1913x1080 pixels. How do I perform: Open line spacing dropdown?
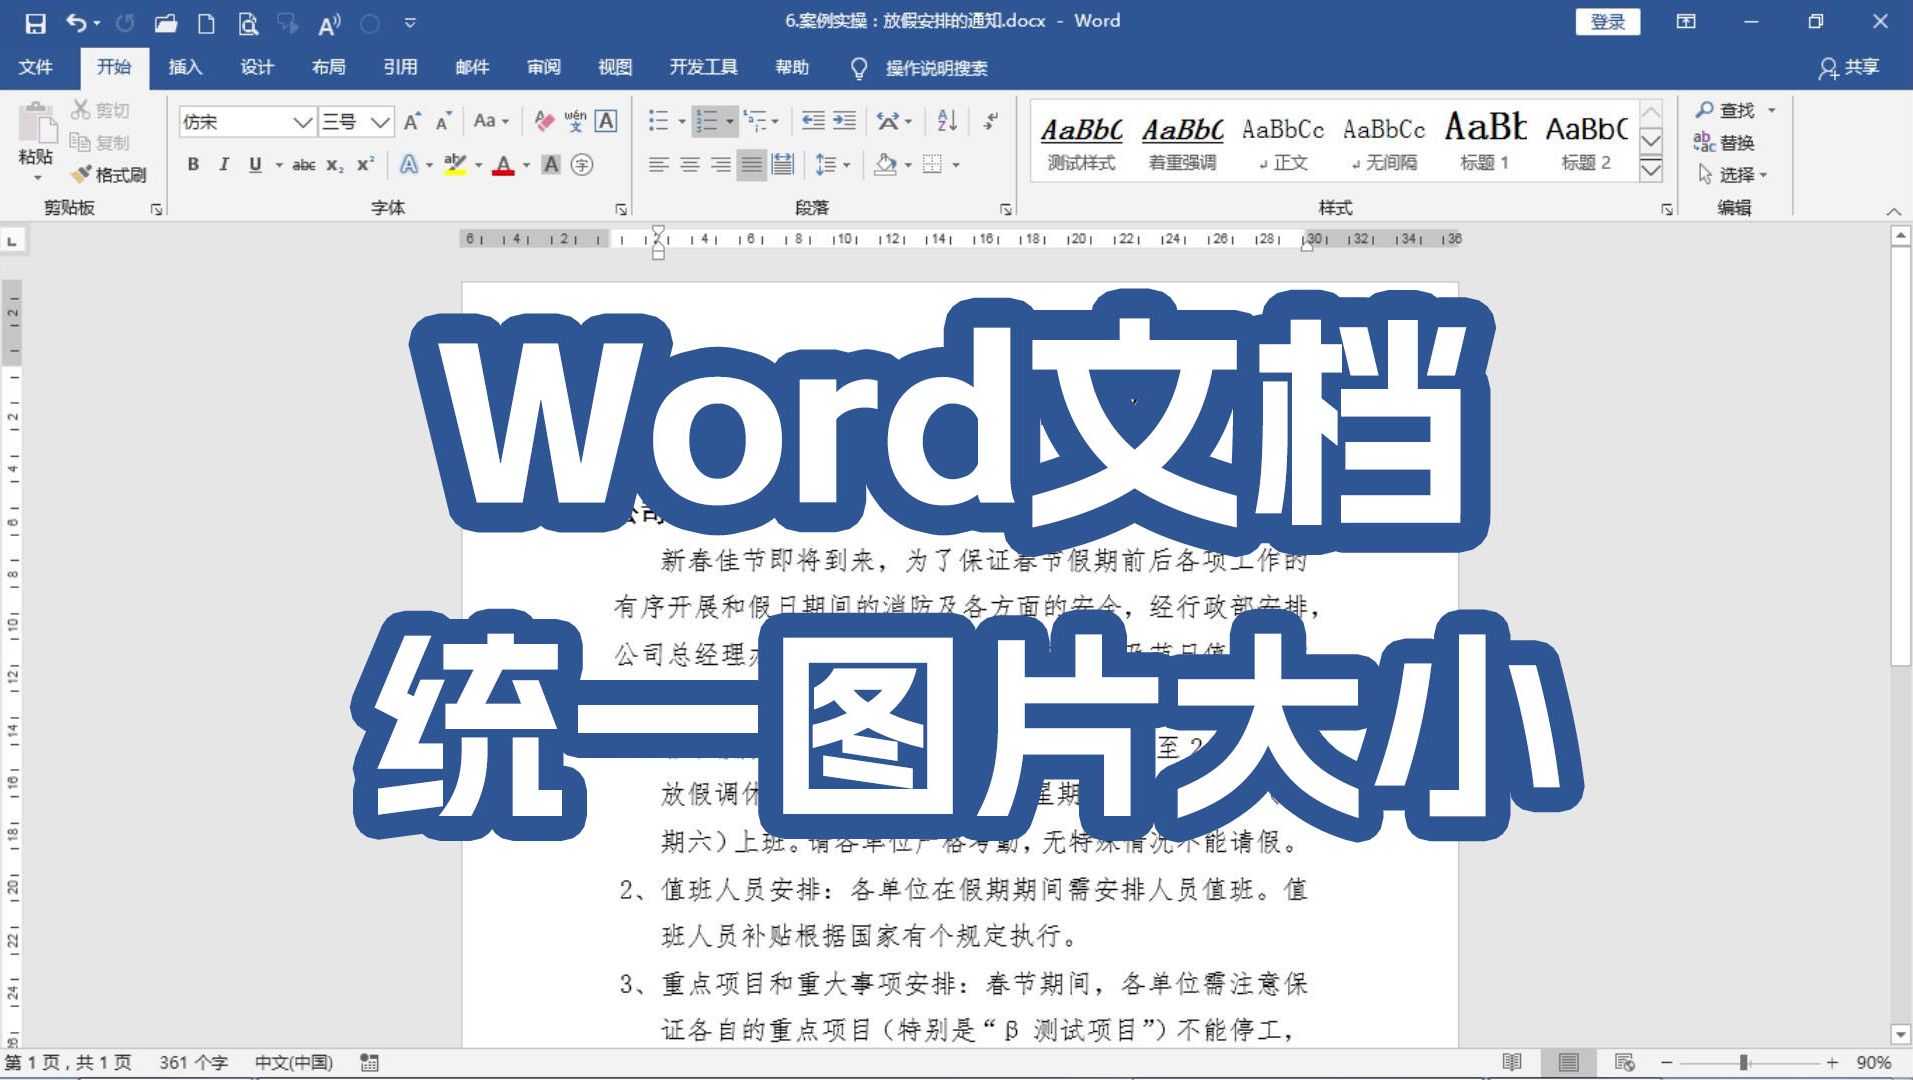pyautogui.click(x=832, y=165)
